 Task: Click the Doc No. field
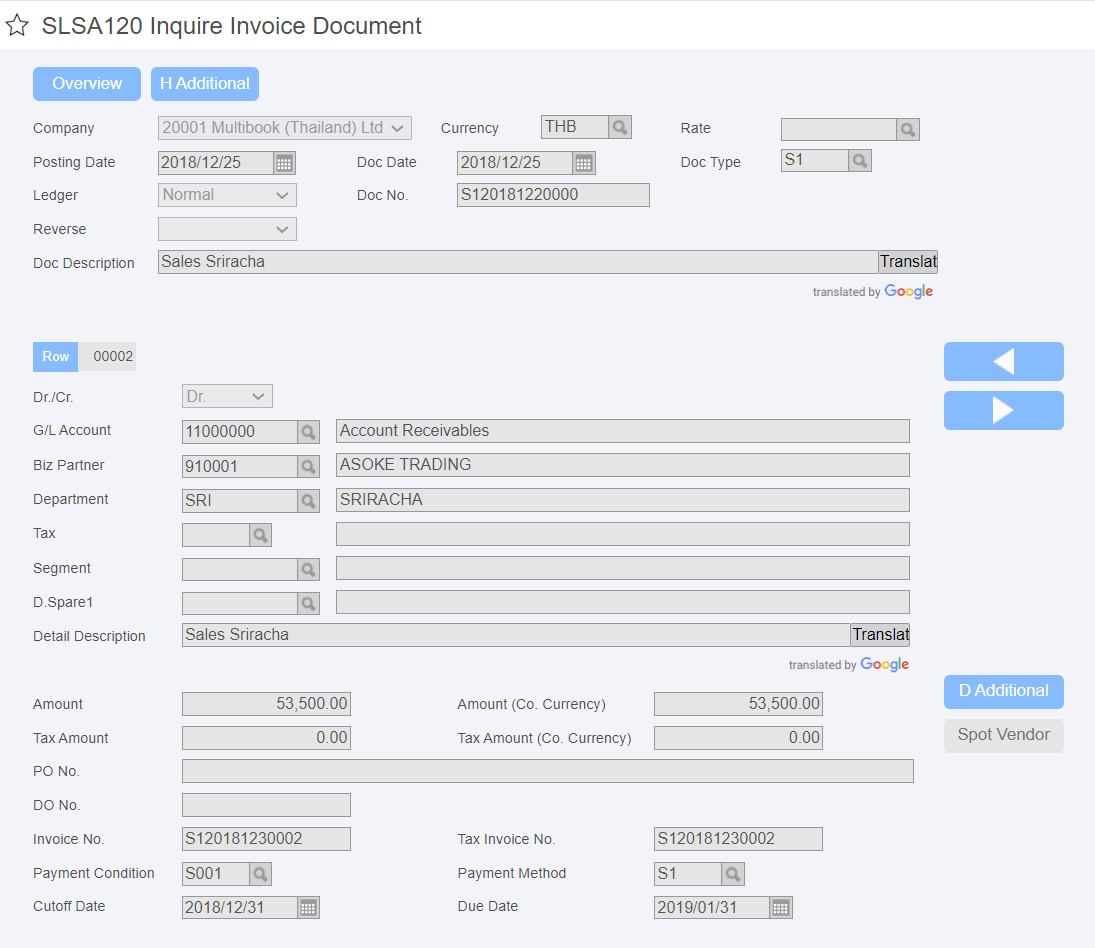coord(553,195)
